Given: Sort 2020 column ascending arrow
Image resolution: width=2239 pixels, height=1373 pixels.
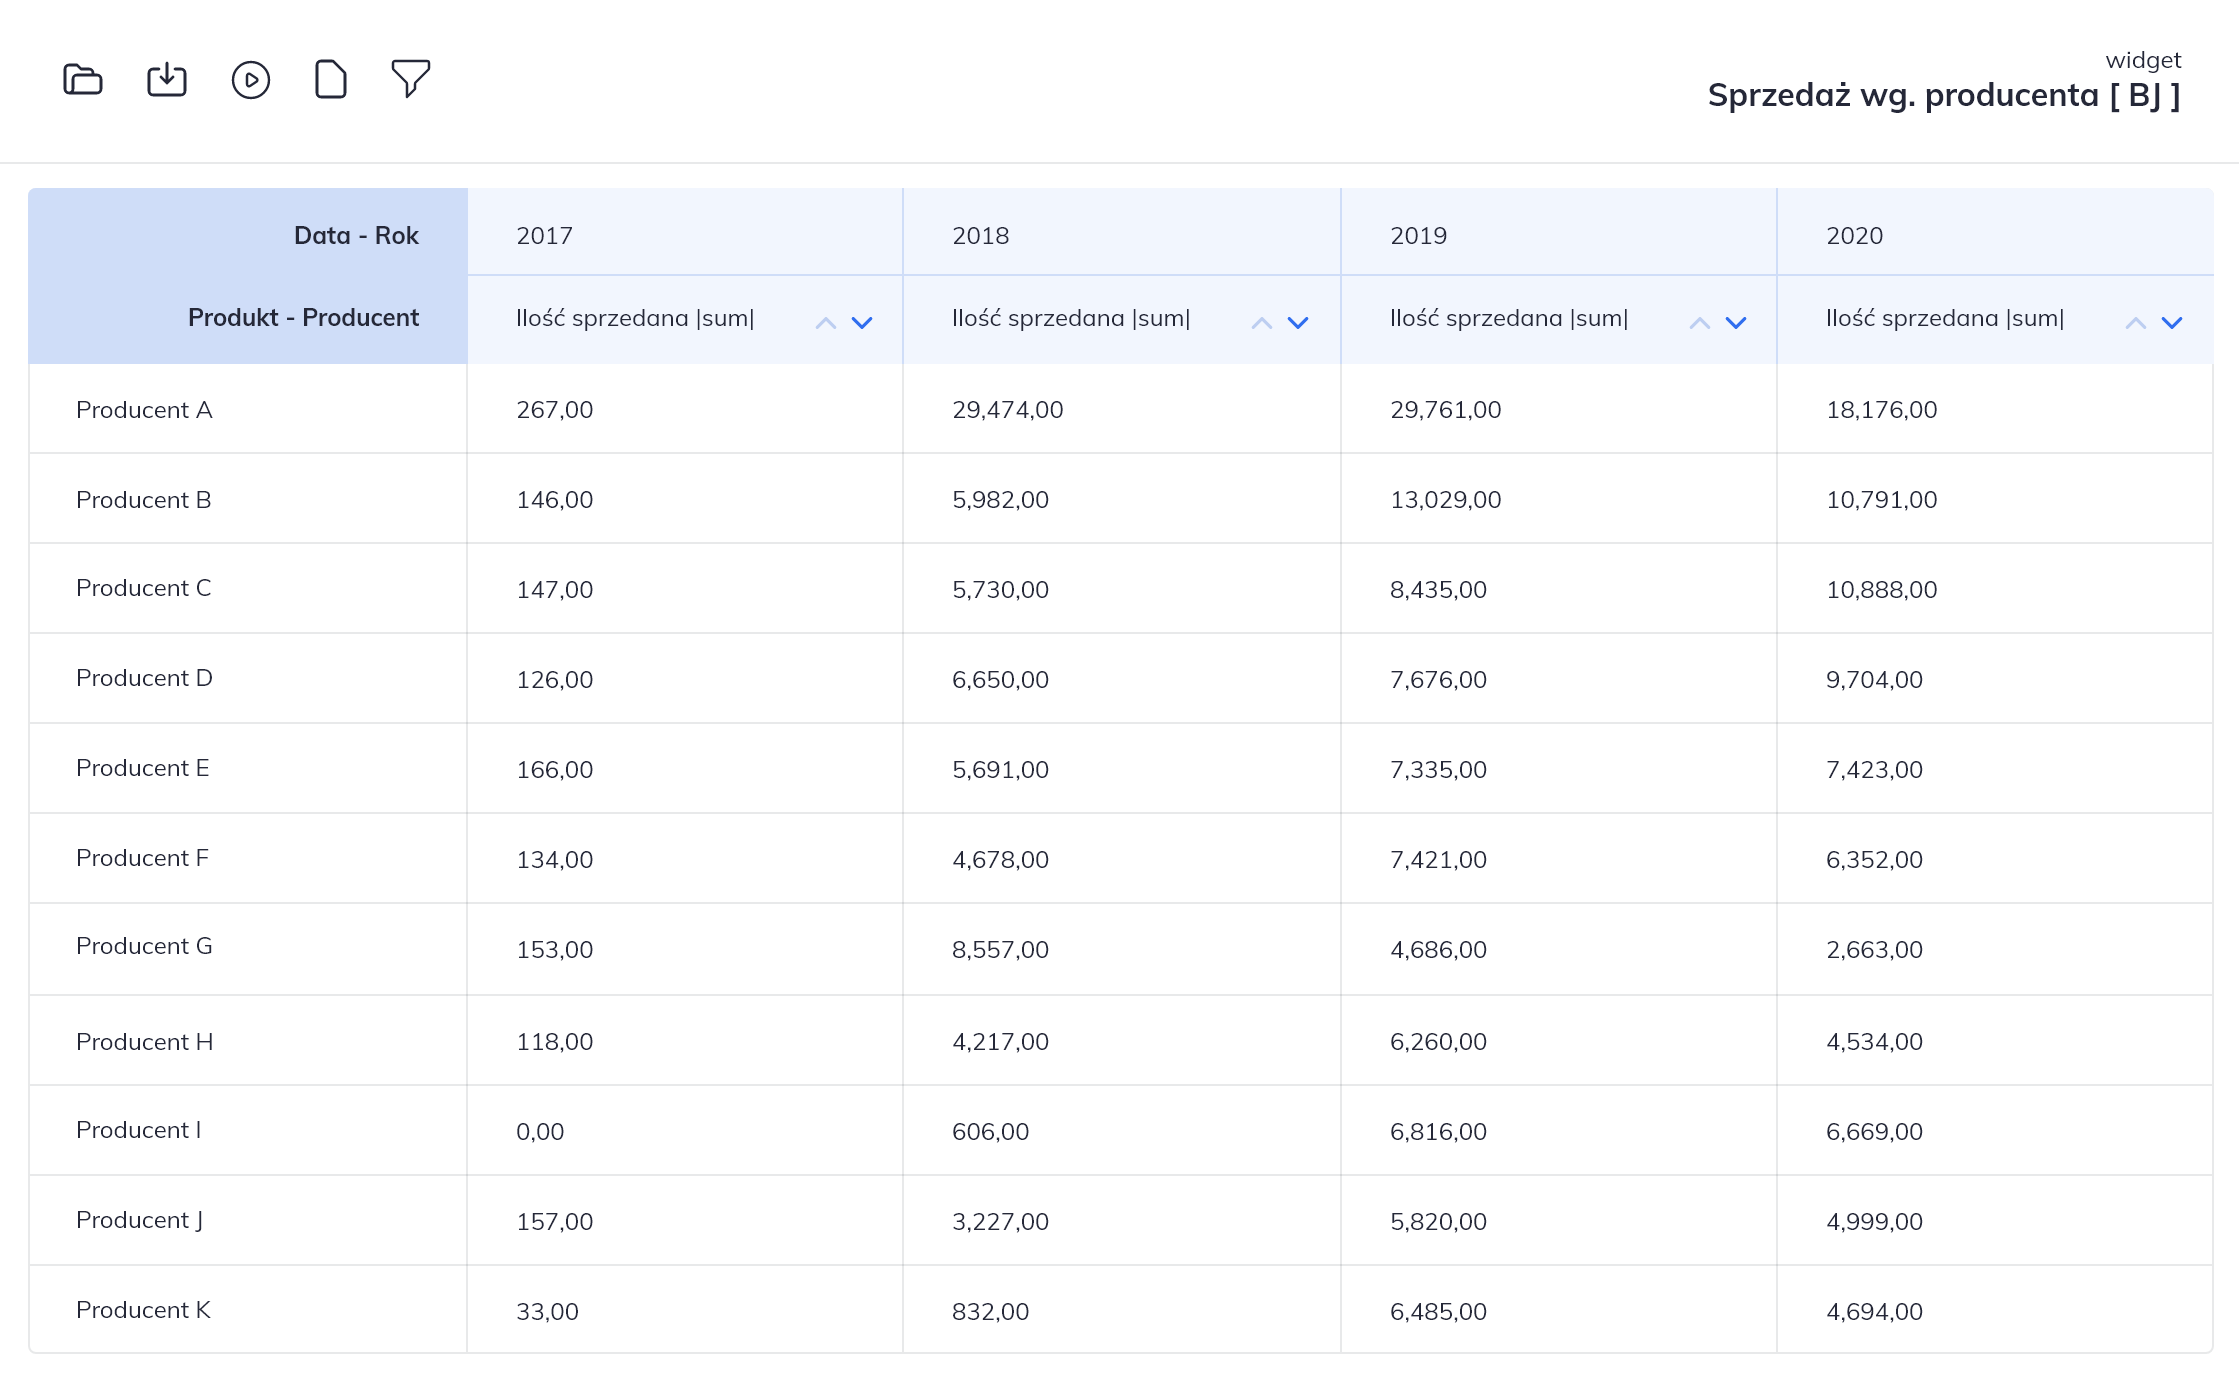Looking at the screenshot, I should [x=2136, y=322].
